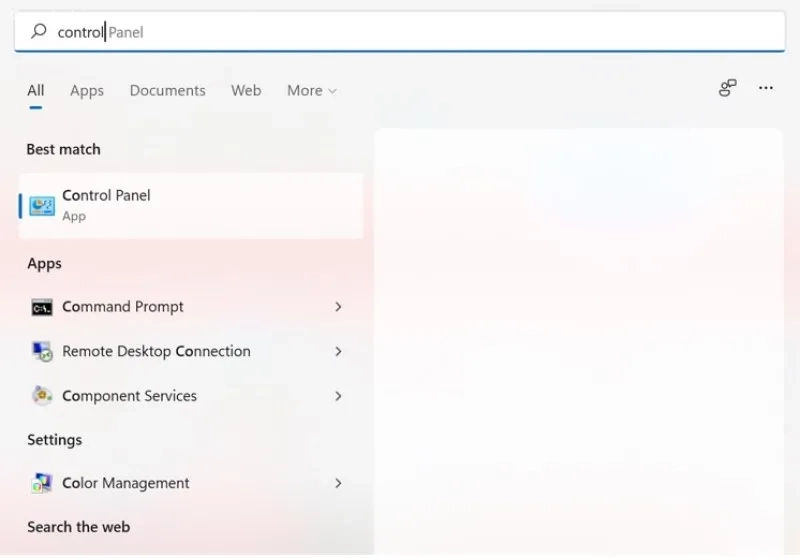This screenshot has height=558, width=800.
Task: Click the Color Management icon
Action: click(x=42, y=483)
